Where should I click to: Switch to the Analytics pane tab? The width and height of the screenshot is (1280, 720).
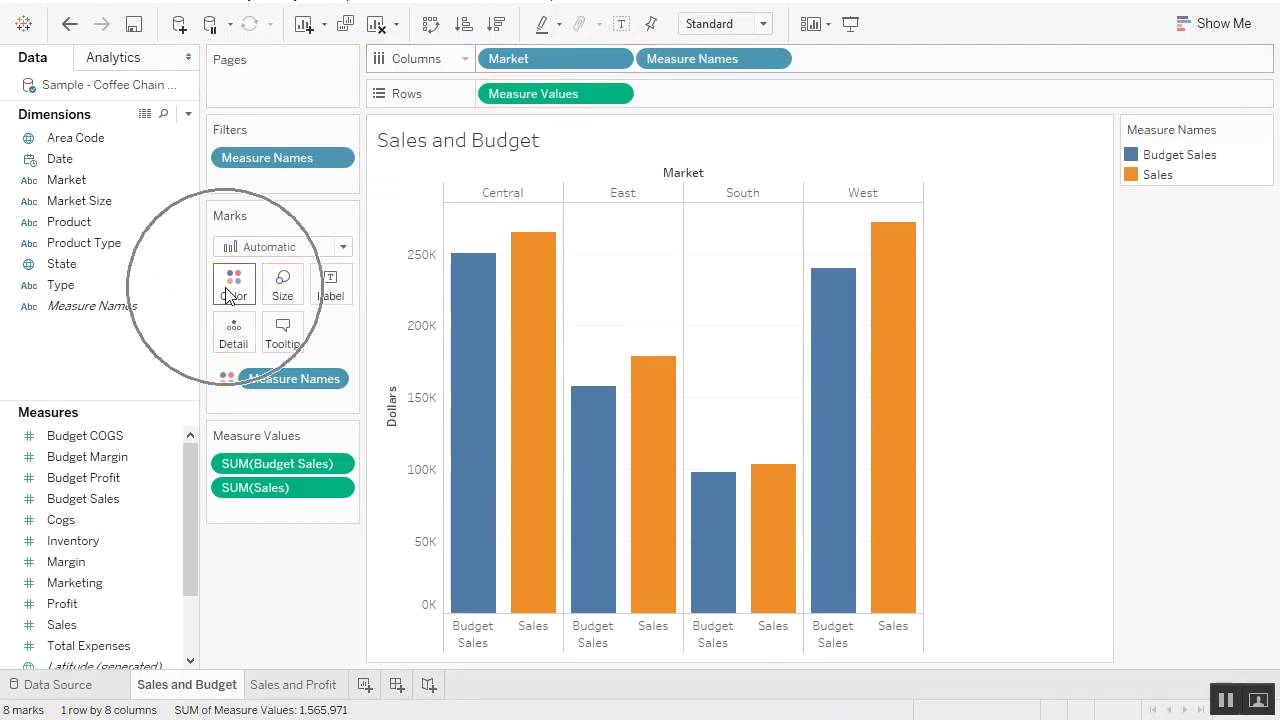[x=113, y=58]
